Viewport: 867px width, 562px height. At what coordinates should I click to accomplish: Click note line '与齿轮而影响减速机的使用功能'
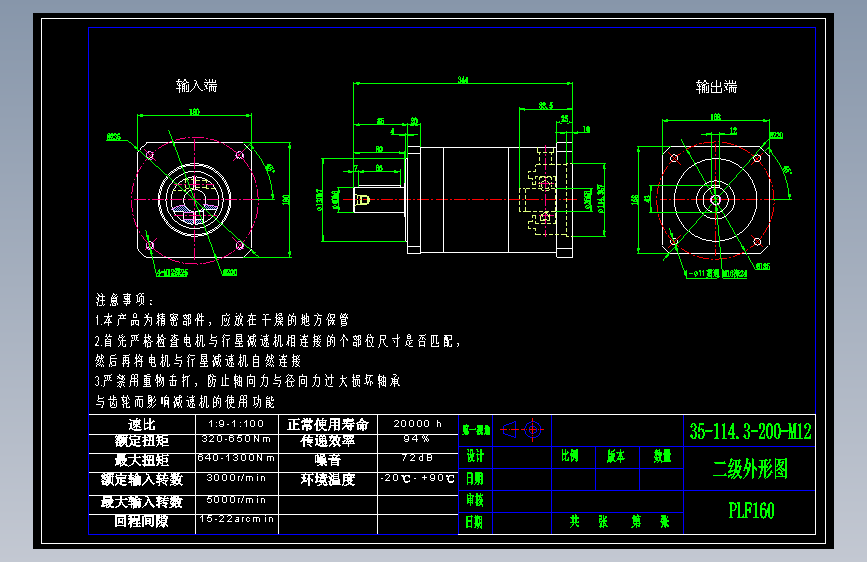click(185, 402)
